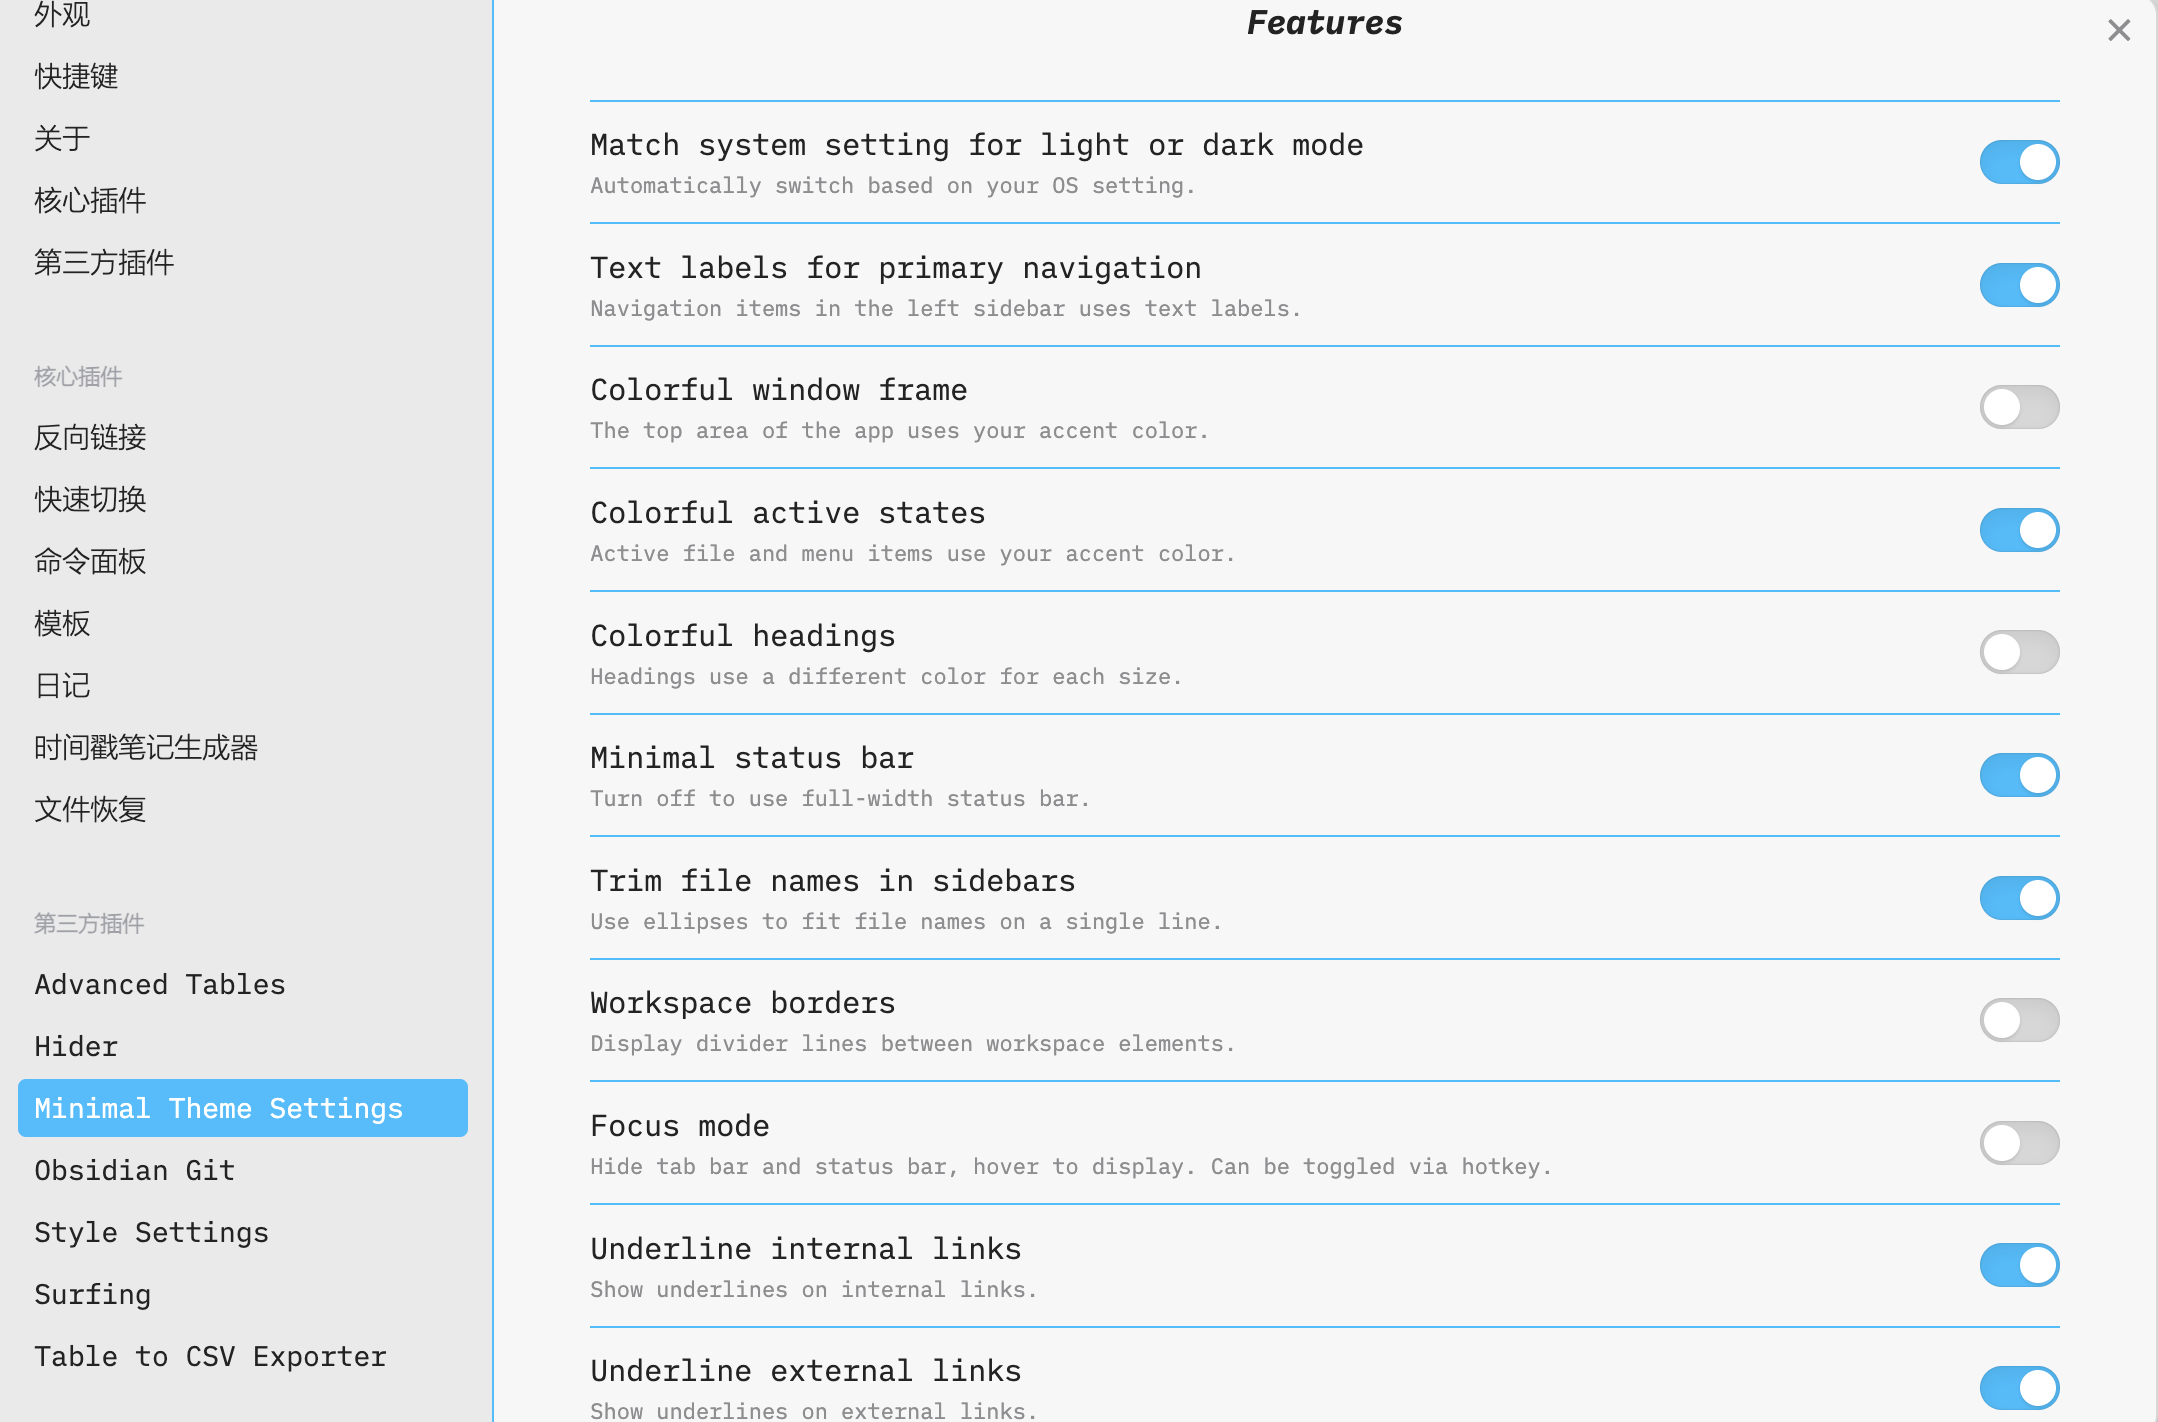The width and height of the screenshot is (2158, 1422).
Task: Disable Underline internal links
Action: tap(2019, 1265)
